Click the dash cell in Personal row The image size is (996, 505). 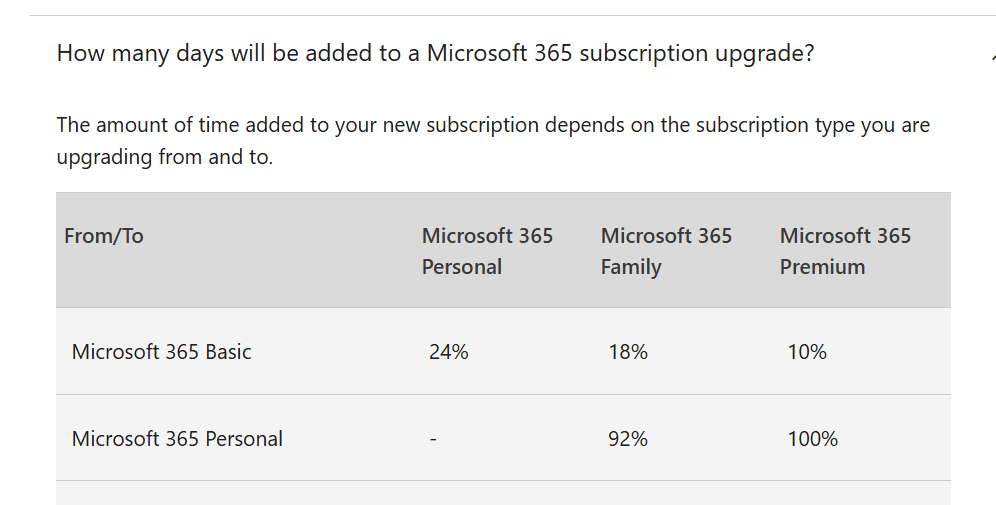tap(433, 438)
